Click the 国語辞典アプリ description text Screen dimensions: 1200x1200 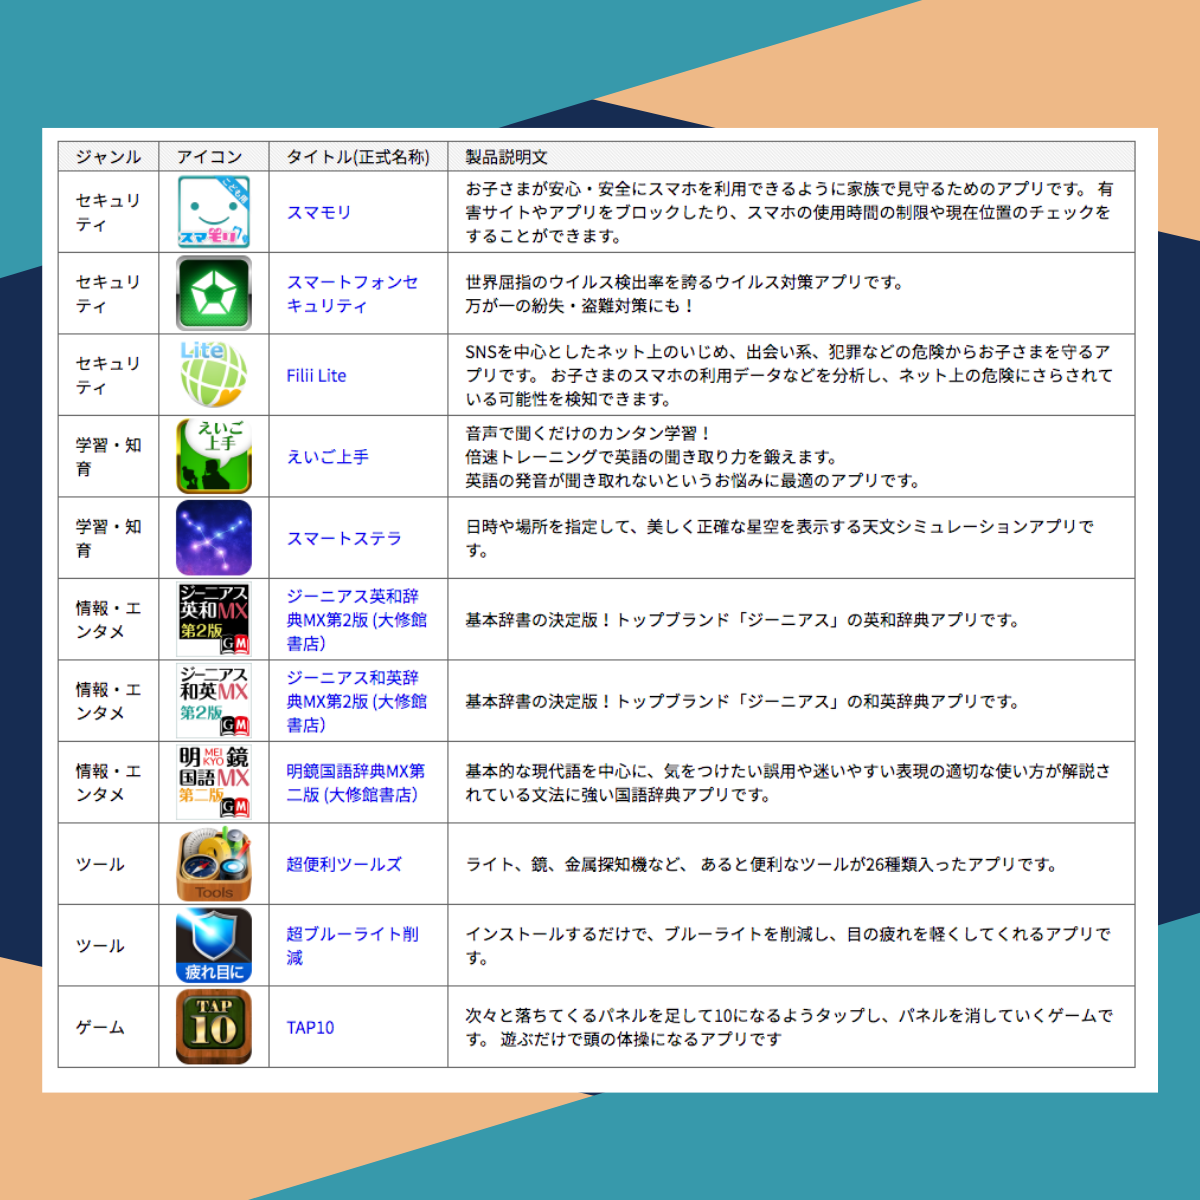[788, 783]
